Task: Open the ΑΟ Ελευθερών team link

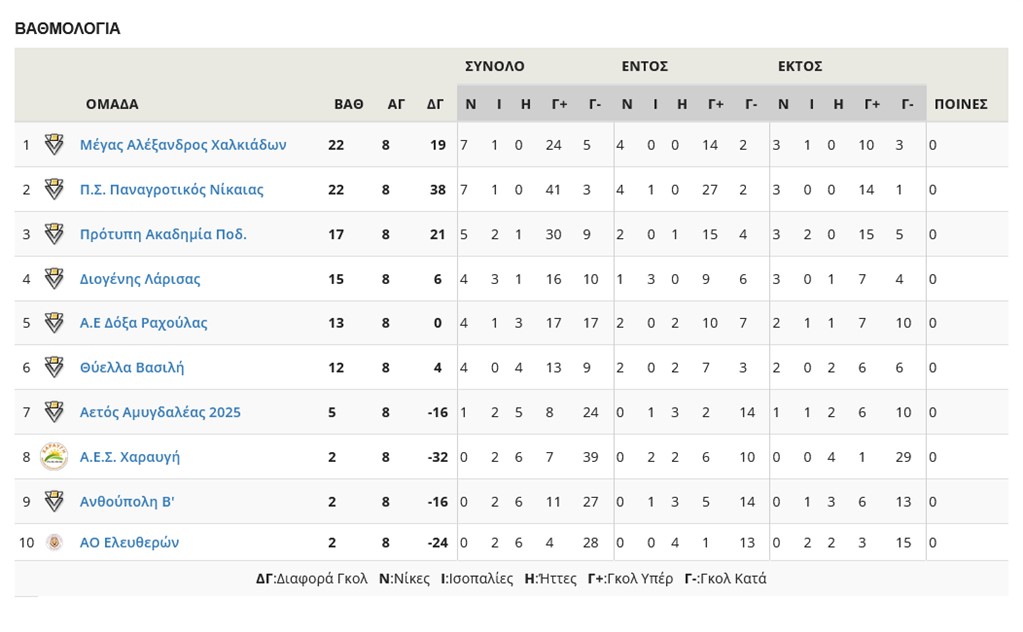Action: [x=129, y=543]
